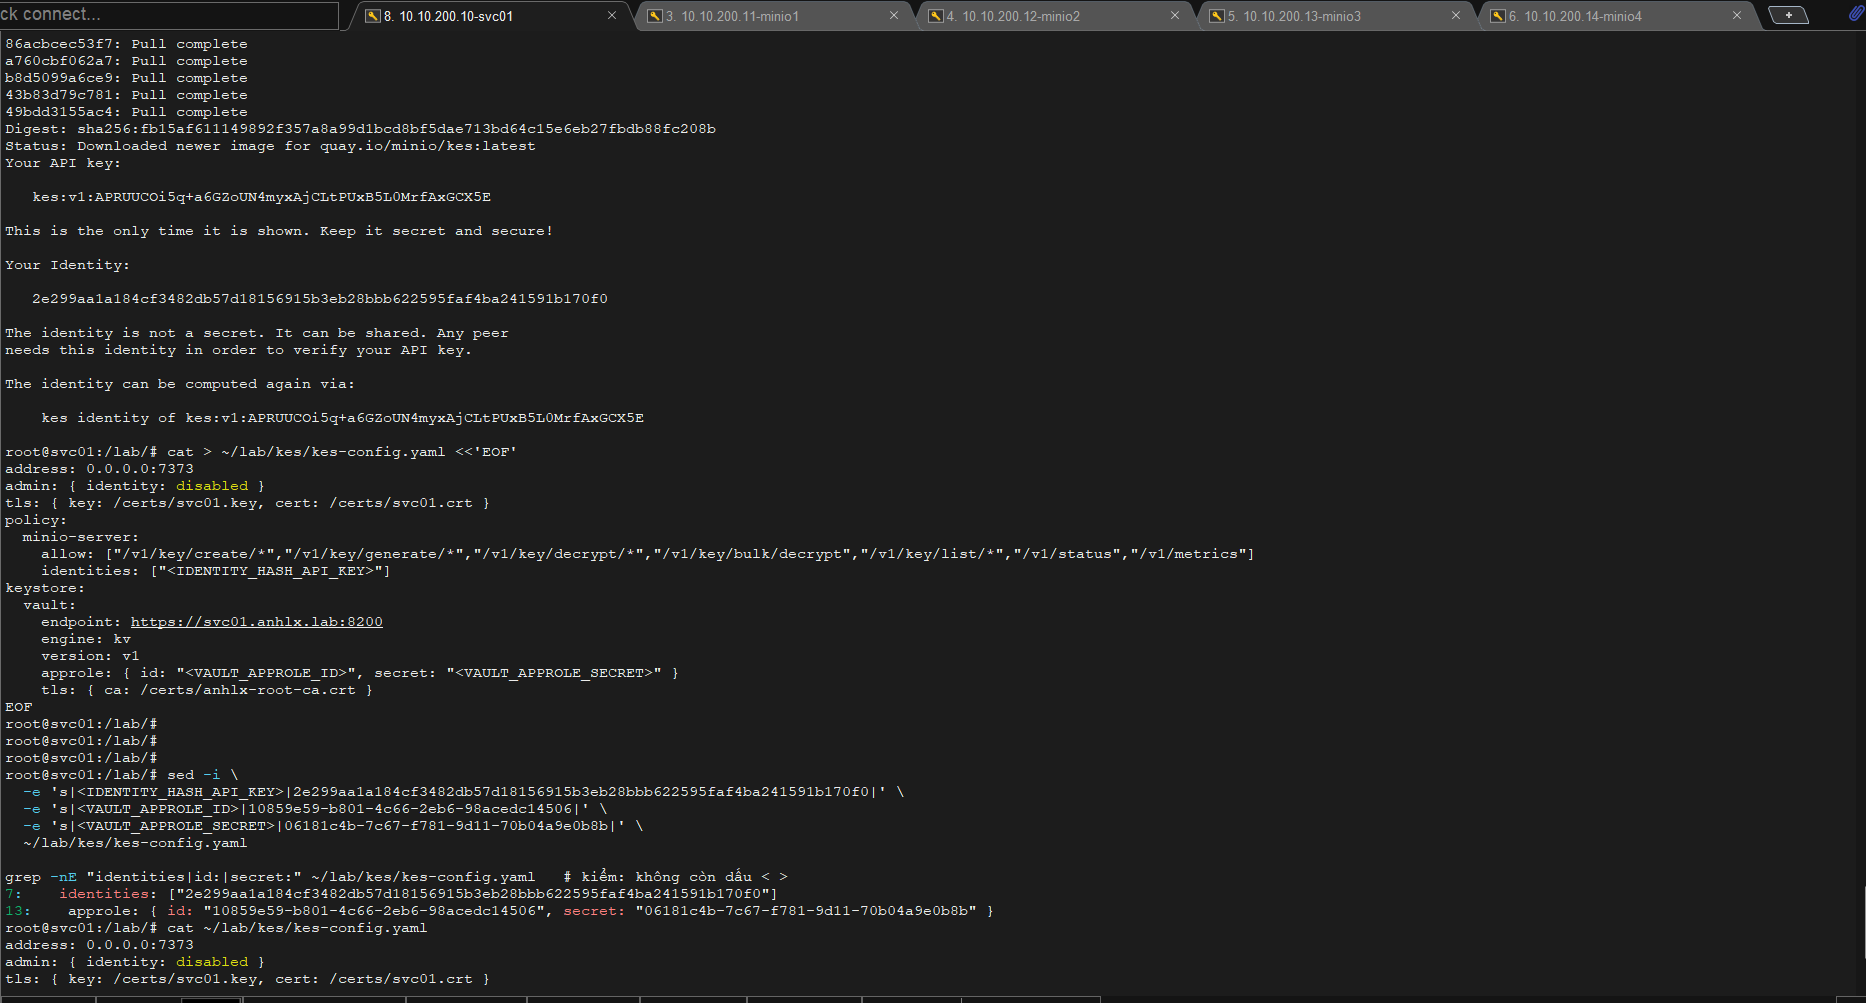Image resolution: width=1866 pixels, height=1003 pixels.
Task: Click the 'allow:' policy paths line
Action: click(647, 554)
